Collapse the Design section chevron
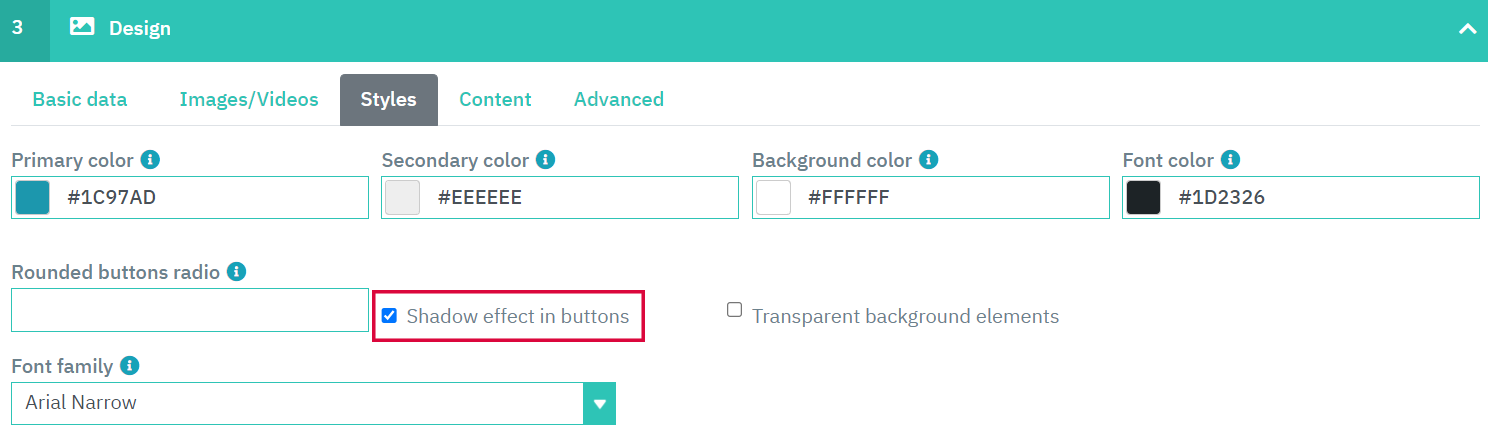Image resolution: width=1488 pixels, height=436 pixels. click(x=1467, y=29)
